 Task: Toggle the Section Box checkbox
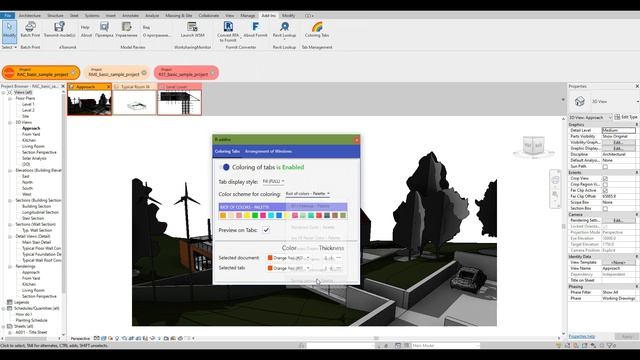pos(605,208)
